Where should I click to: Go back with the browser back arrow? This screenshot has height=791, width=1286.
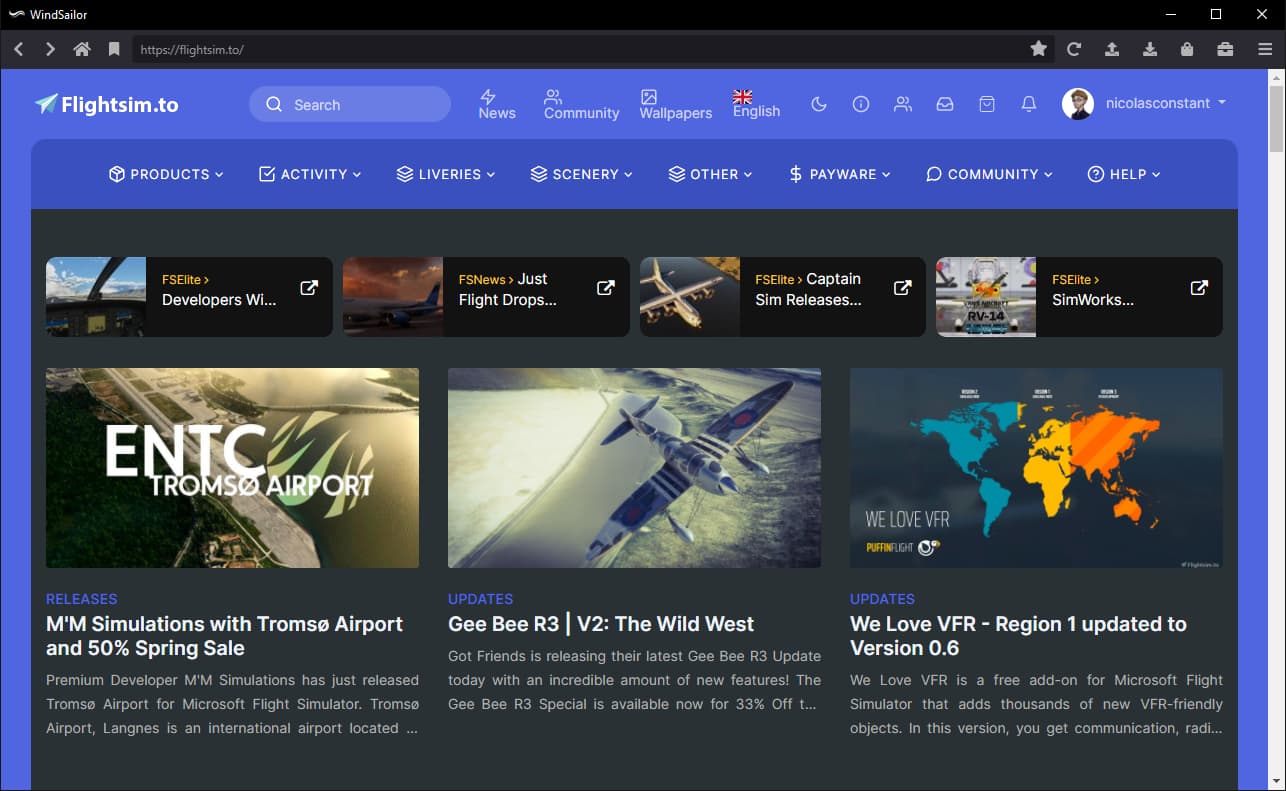point(18,49)
